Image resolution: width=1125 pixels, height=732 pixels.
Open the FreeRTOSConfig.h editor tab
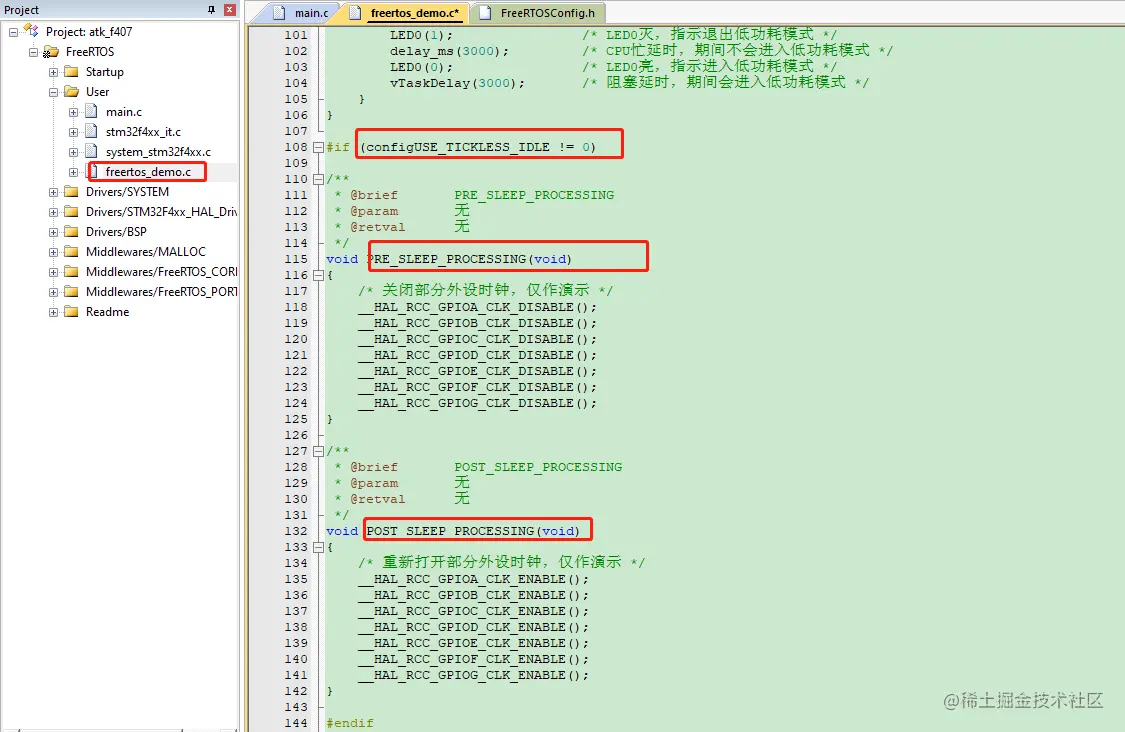[538, 13]
